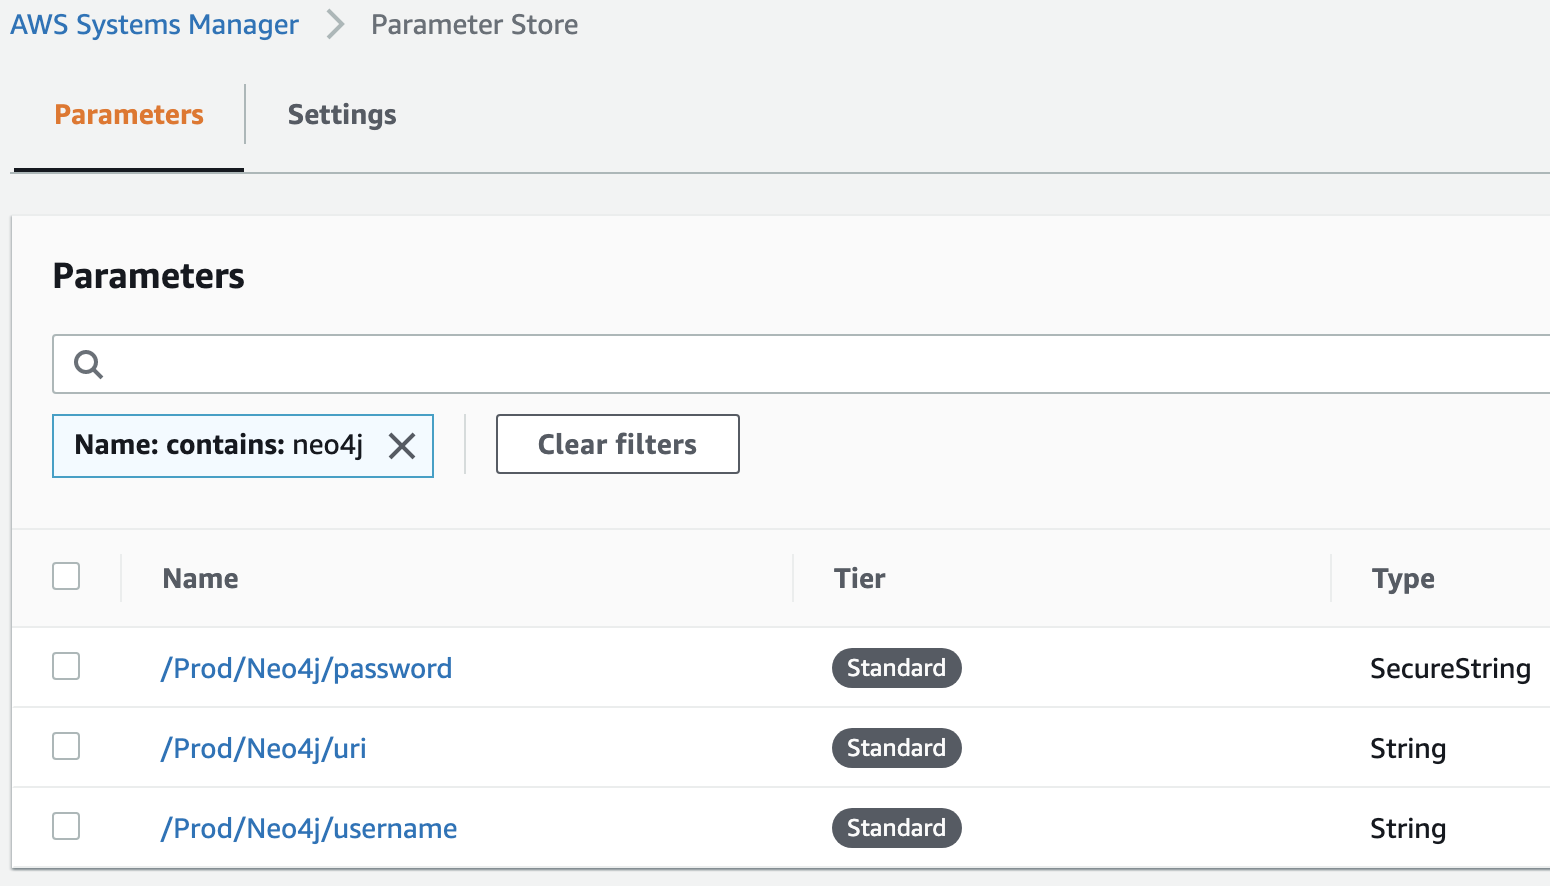Viewport: 1550px width, 886px height.
Task: Focus the parameter search input field
Action: tap(801, 364)
